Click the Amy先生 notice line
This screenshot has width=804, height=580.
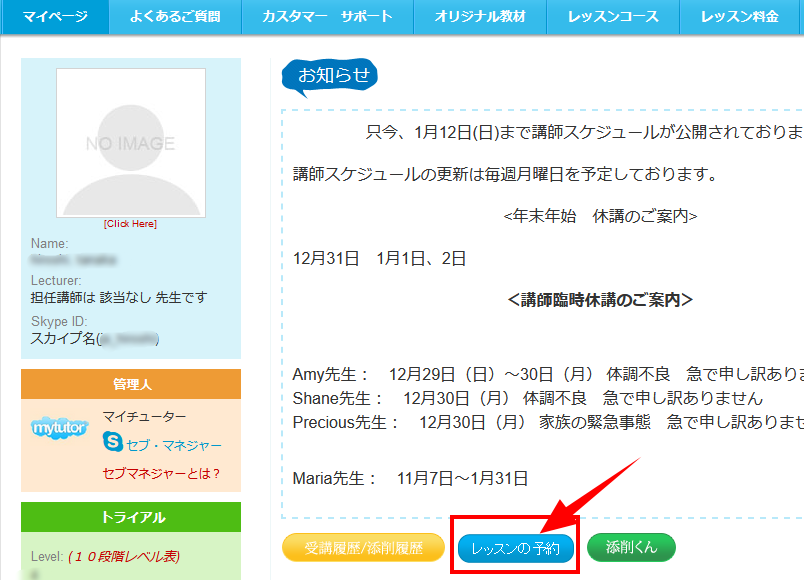(x=548, y=374)
